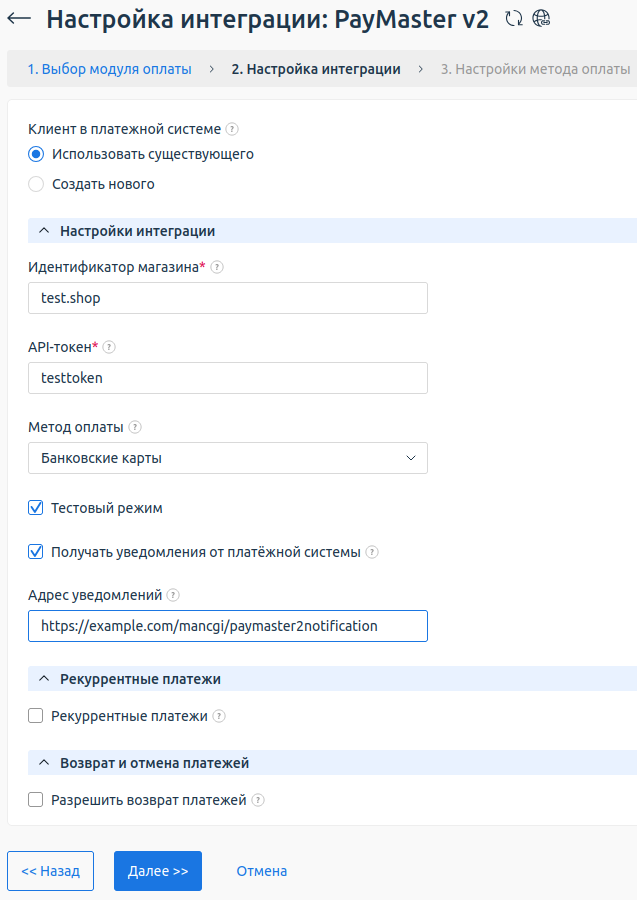The height and width of the screenshot is (900, 637).
Task: Click help icon next to Клиент в платежной системе
Action: pyautogui.click(x=232, y=129)
